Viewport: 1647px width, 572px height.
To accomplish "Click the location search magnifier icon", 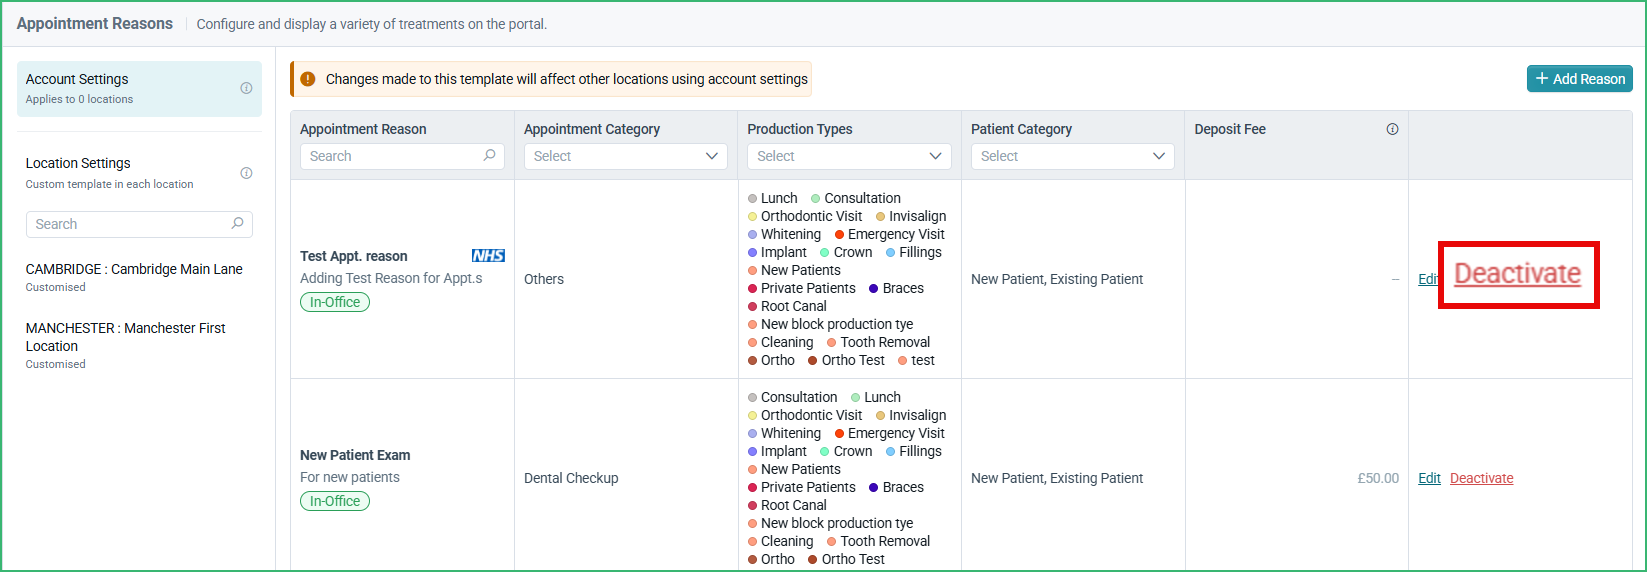I will [x=237, y=224].
